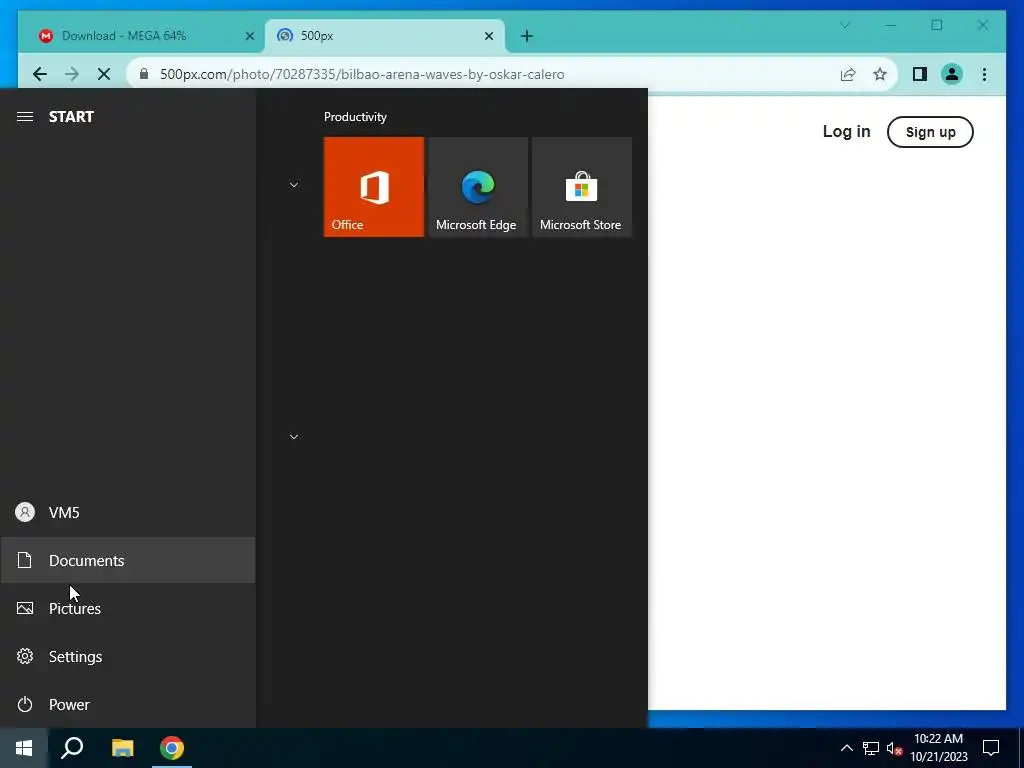Screen dimensions: 1024x768
Task: Open Settings from Start menu
Action: pyautogui.click(x=128, y=656)
